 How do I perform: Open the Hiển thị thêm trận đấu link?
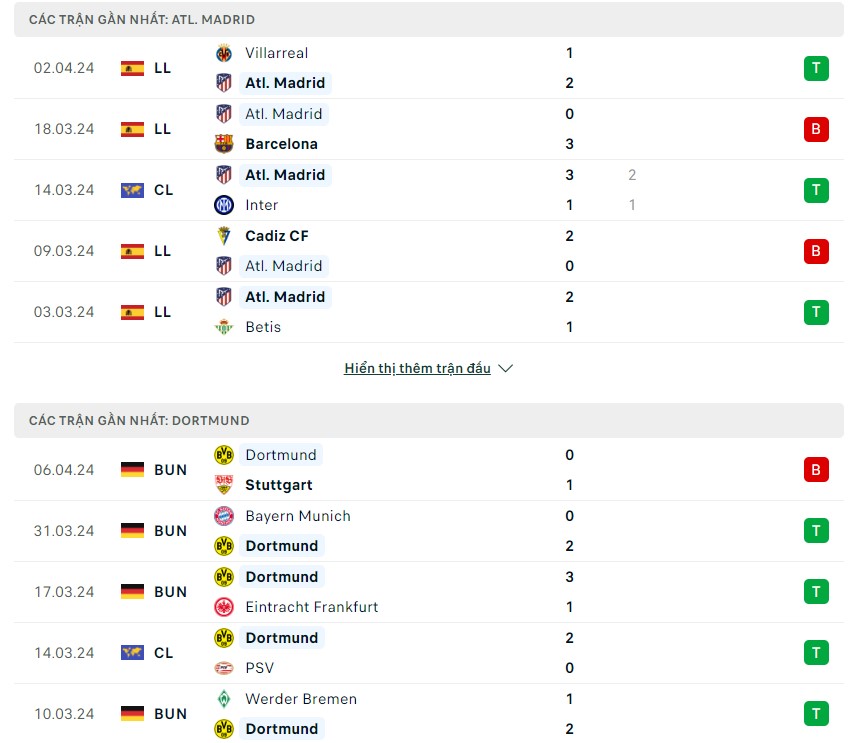coord(417,368)
